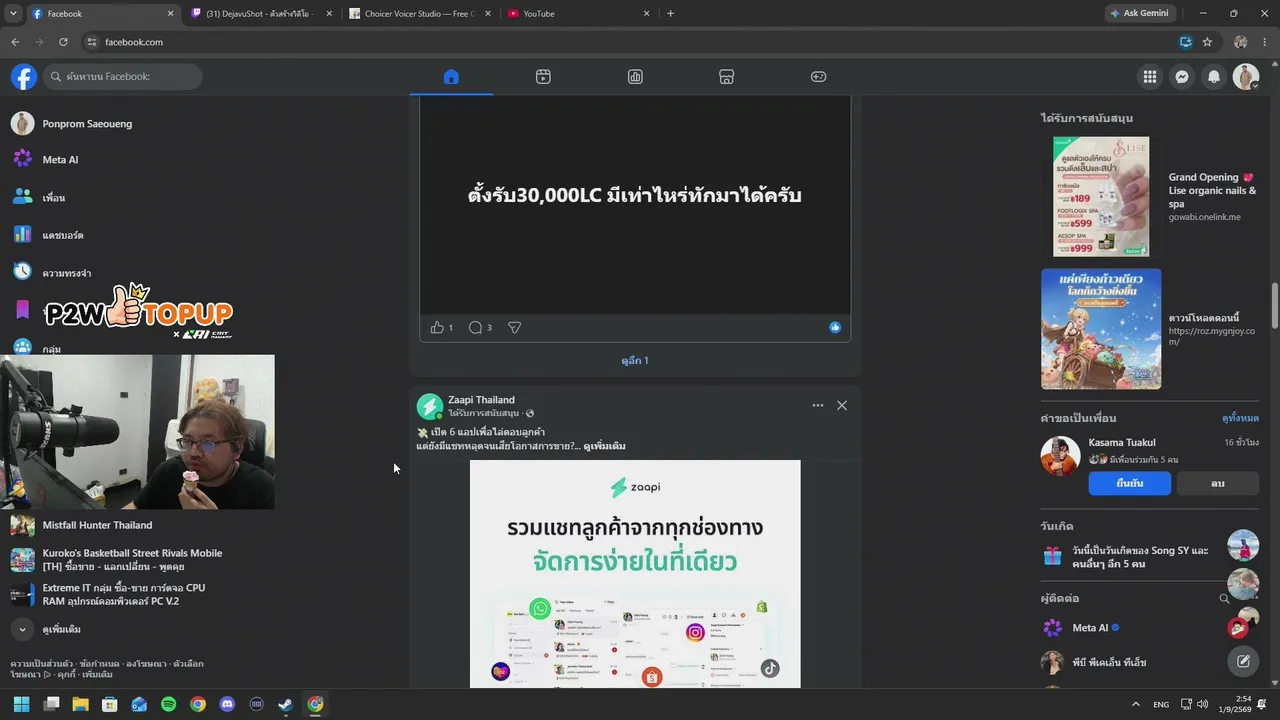1280x720 pixels.
Task: Click the Facebook logo
Action: (24, 77)
